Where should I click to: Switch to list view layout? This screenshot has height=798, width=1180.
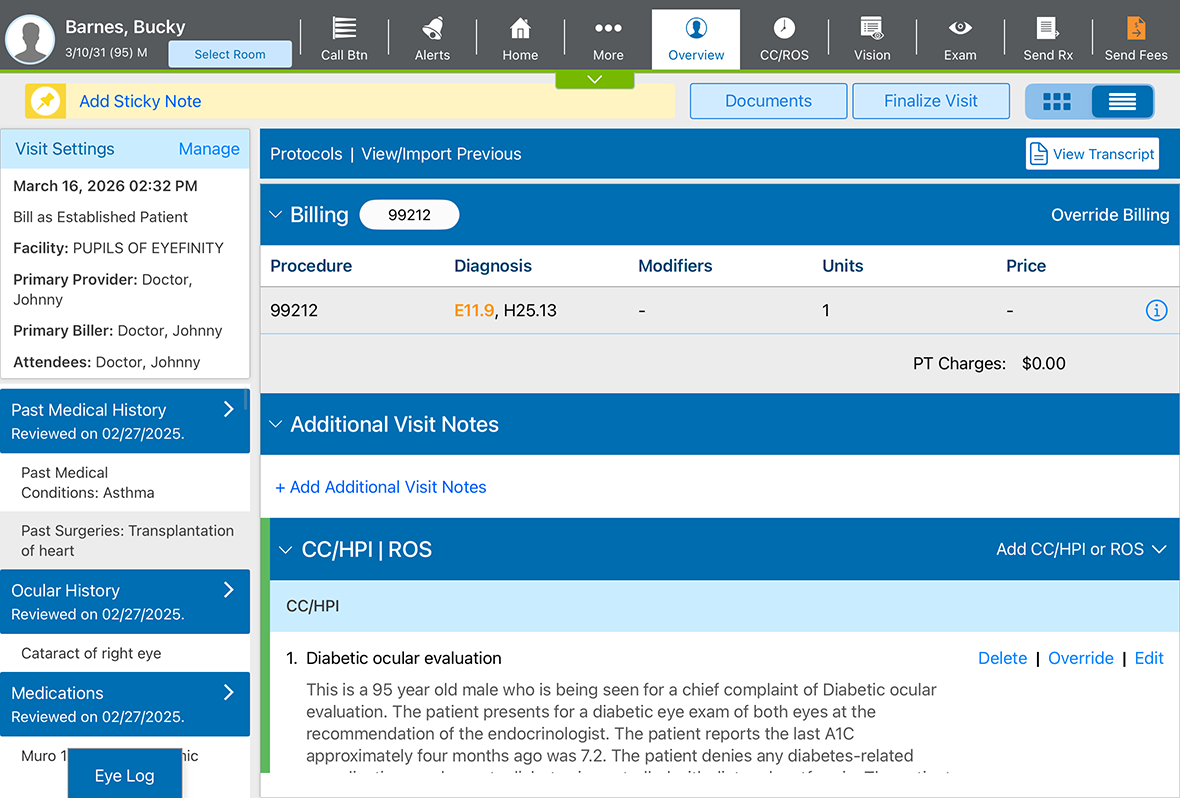click(x=1122, y=101)
